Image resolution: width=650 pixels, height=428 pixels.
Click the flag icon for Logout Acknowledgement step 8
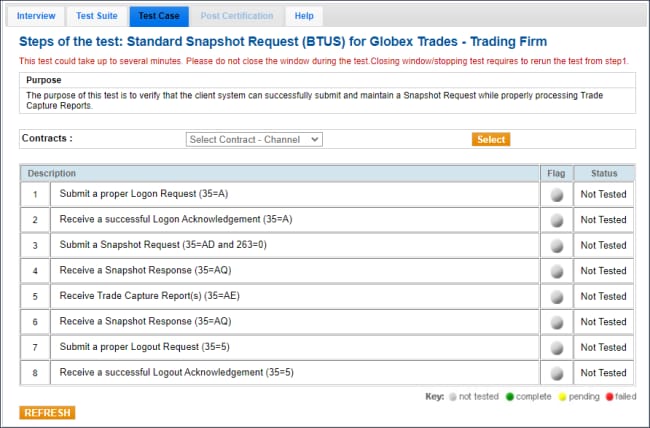click(x=556, y=373)
